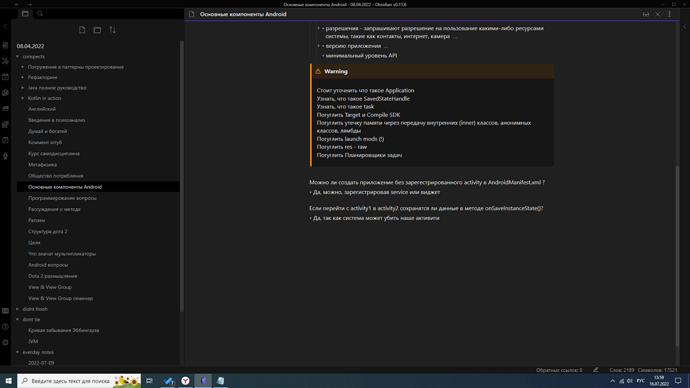The height and width of the screenshot is (388, 690).
Task: Fold the разрешения bullet item
Action: 319,28
